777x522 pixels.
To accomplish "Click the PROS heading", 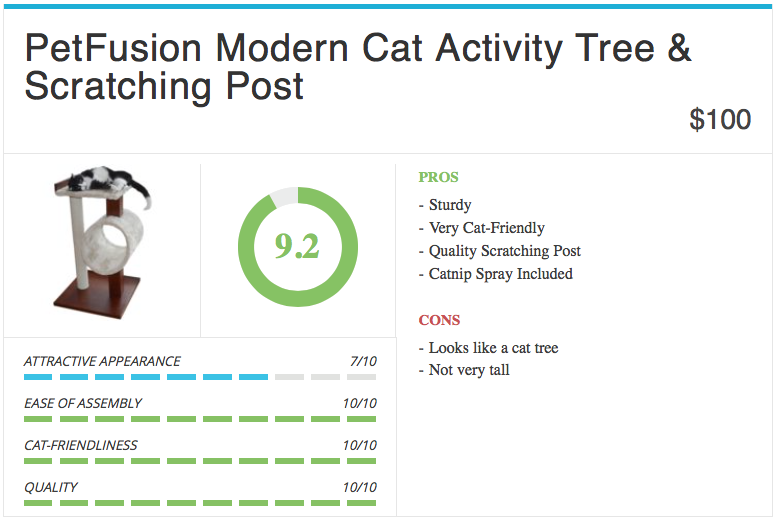I will coord(438,177).
